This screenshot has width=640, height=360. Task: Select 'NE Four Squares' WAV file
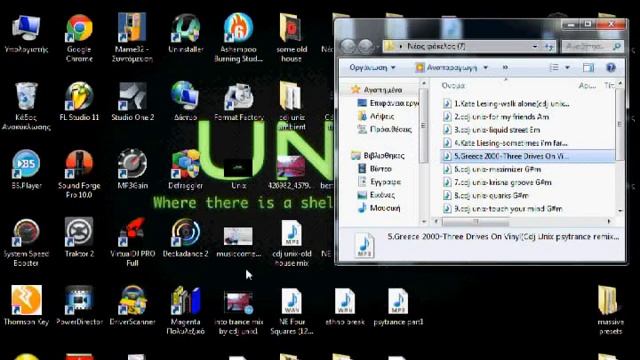coord(292,311)
